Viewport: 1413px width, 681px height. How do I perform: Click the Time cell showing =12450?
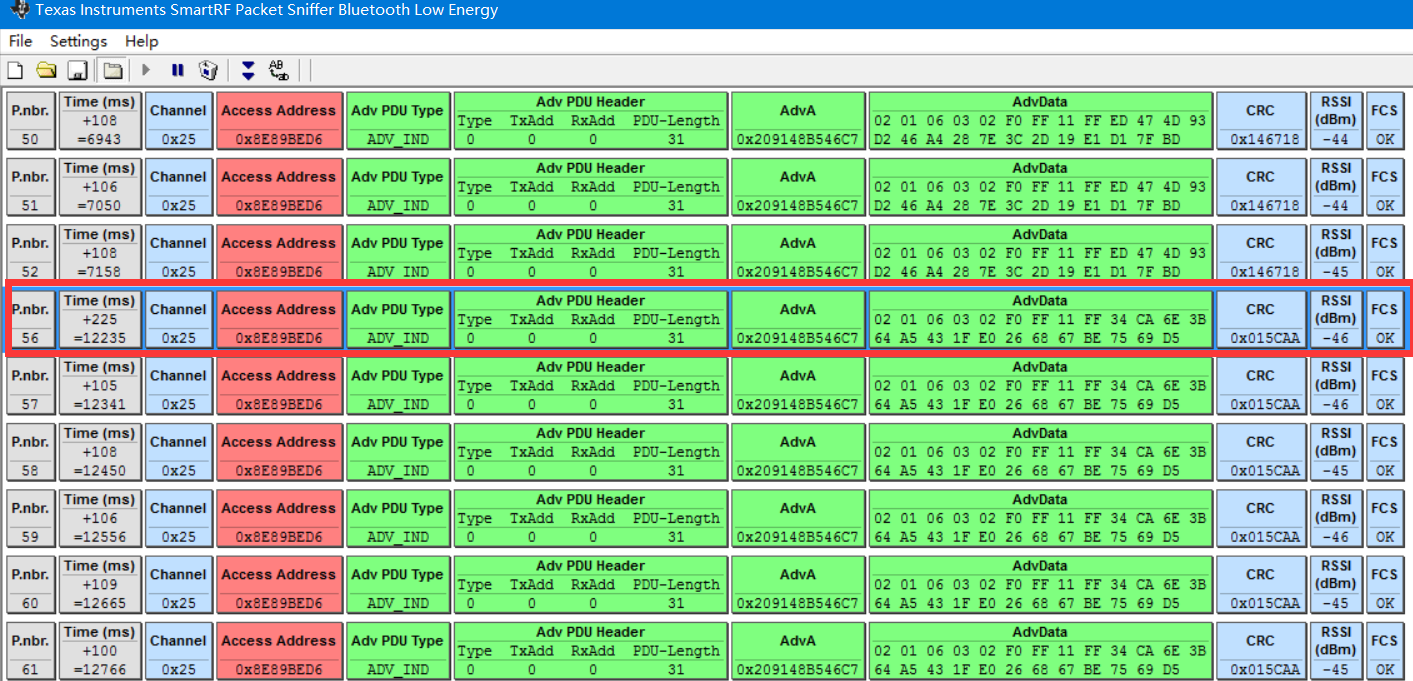[100, 452]
